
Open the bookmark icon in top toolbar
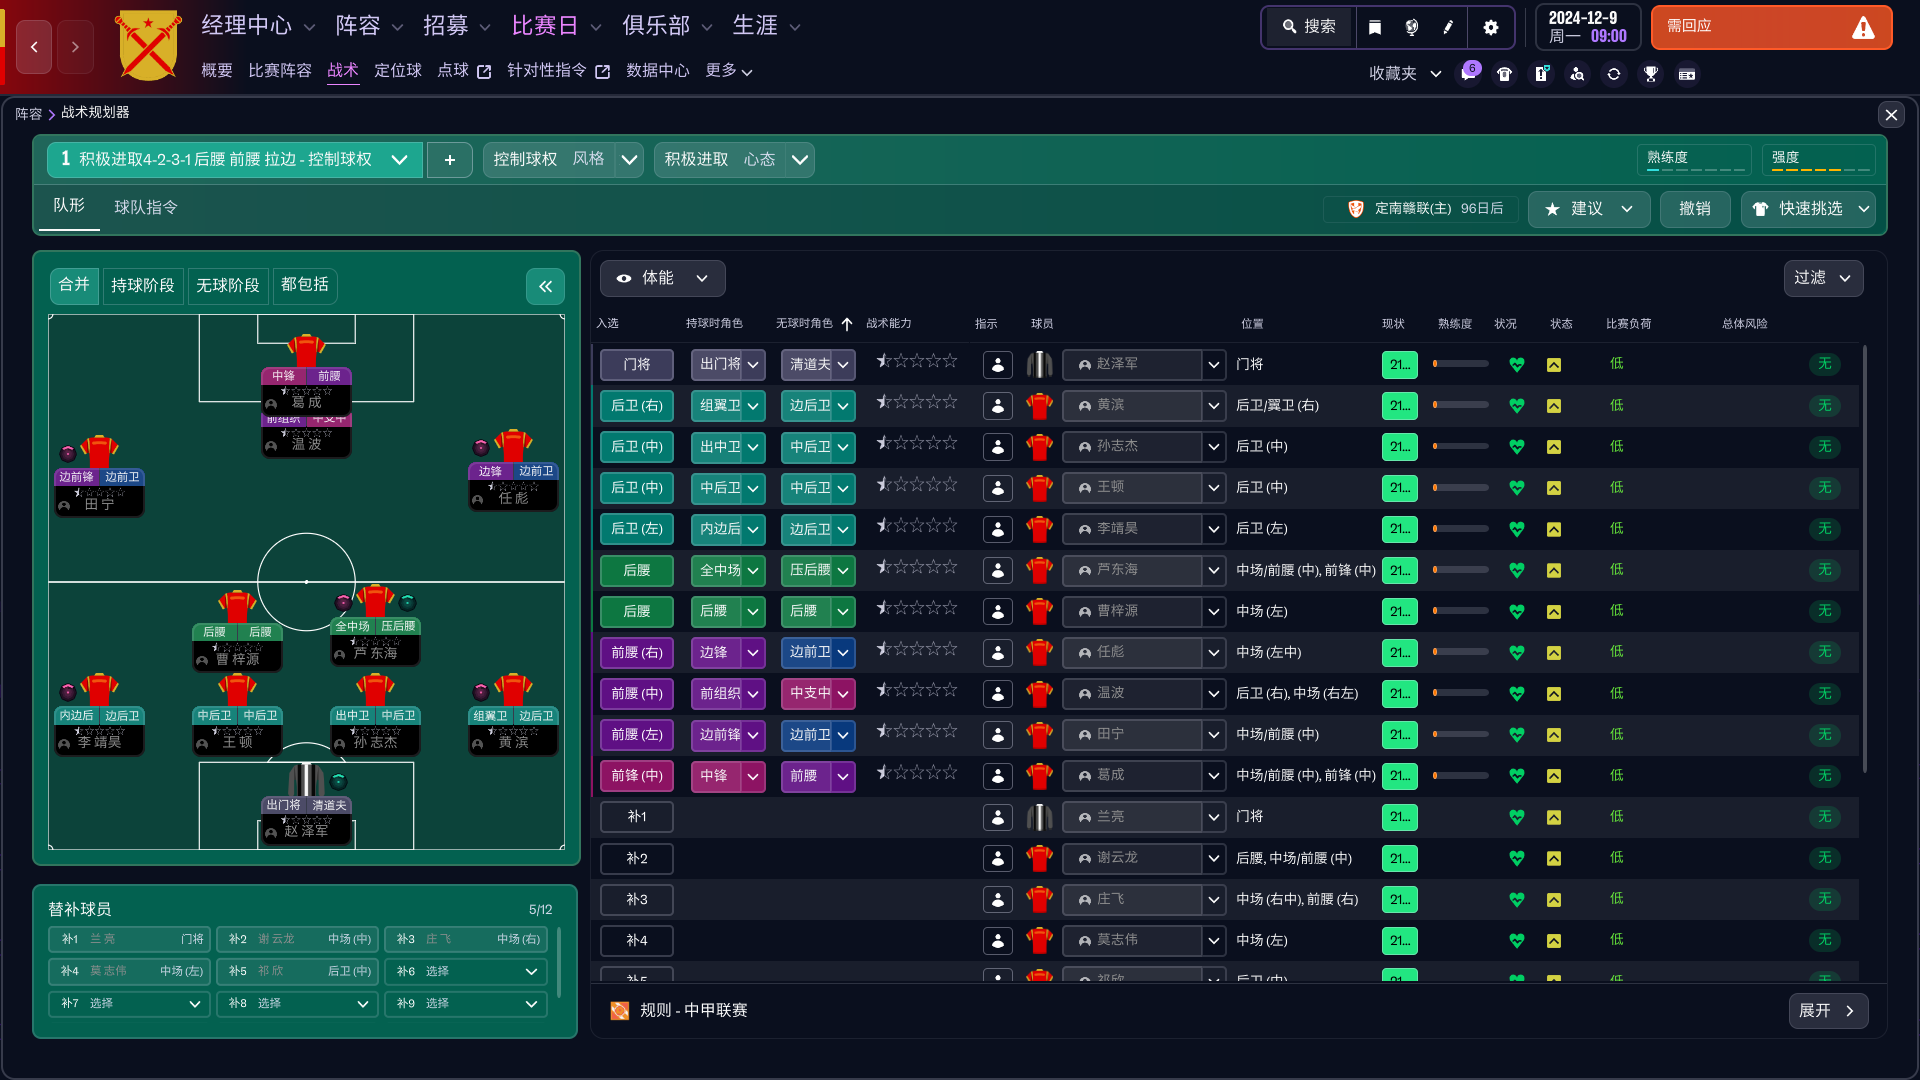pyautogui.click(x=1375, y=27)
